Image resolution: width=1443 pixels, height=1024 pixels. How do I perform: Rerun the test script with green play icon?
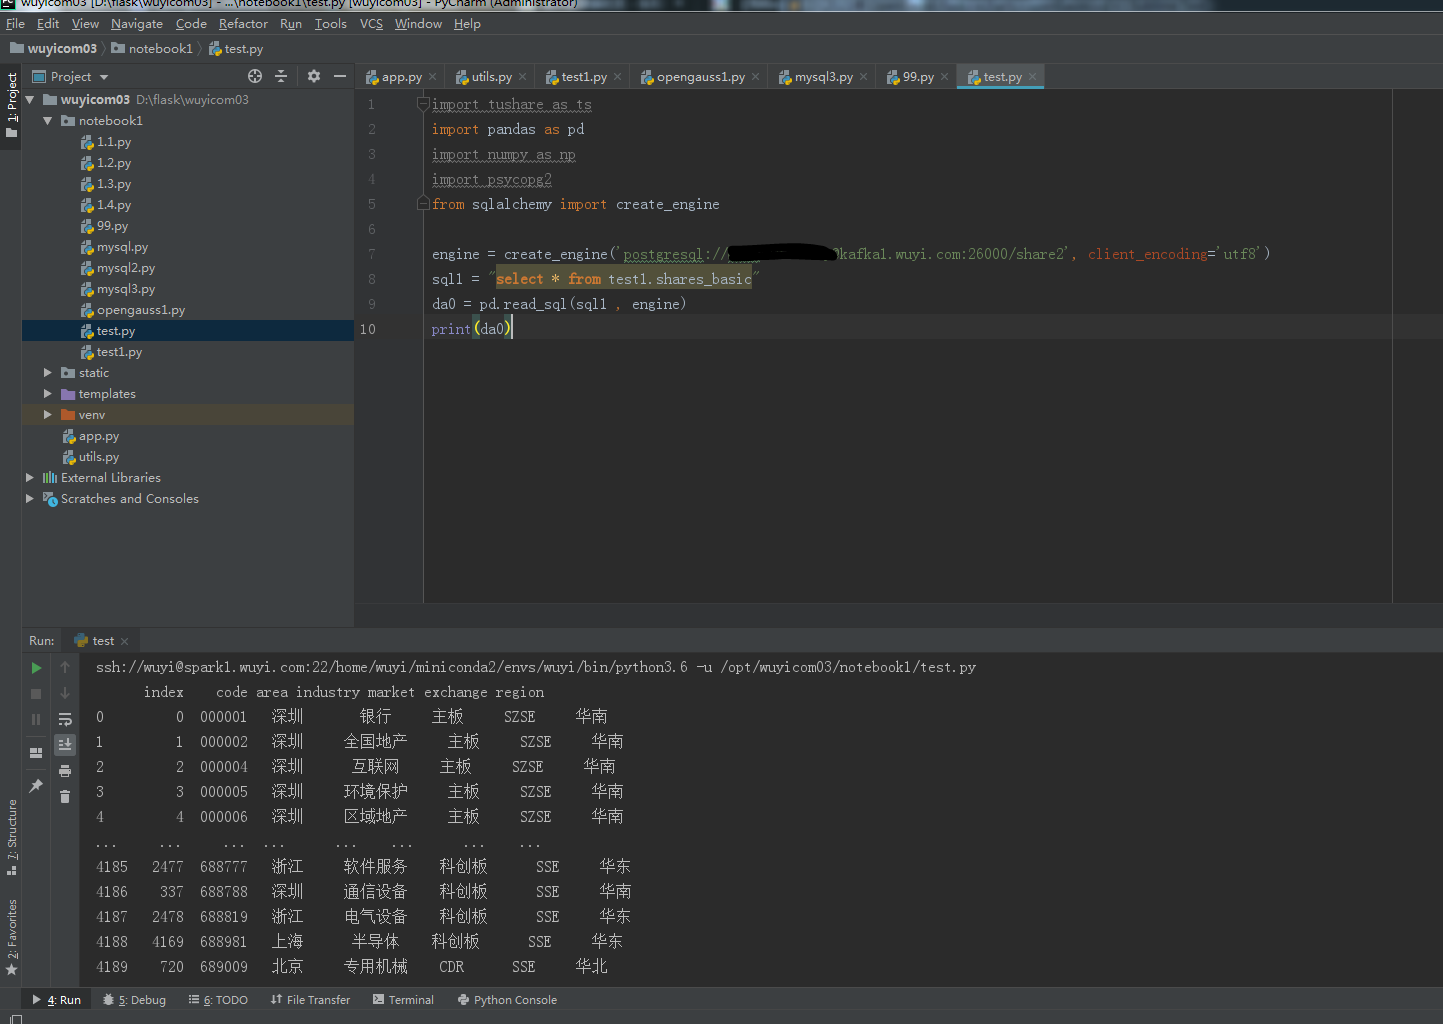tap(36, 668)
